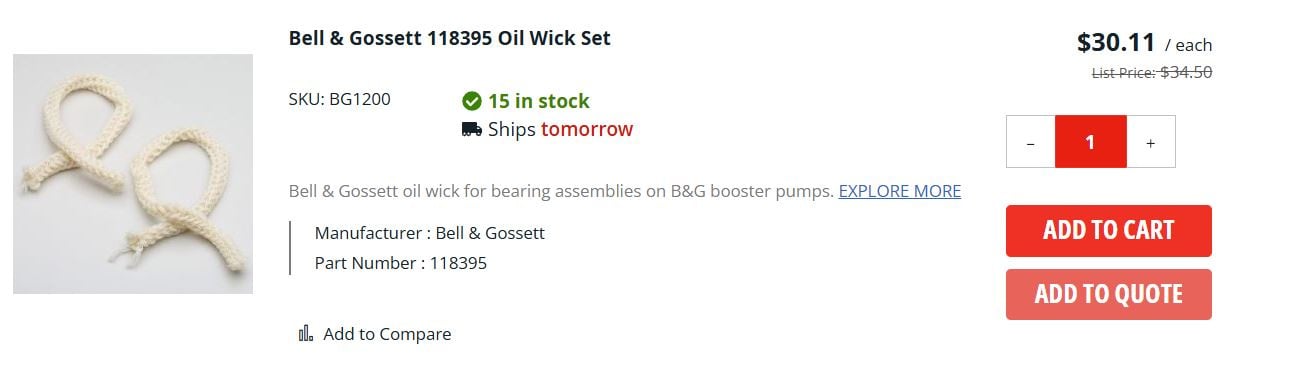Click the Part Number 118395 line
The width and height of the screenshot is (1312, 367).
[401, 263]
